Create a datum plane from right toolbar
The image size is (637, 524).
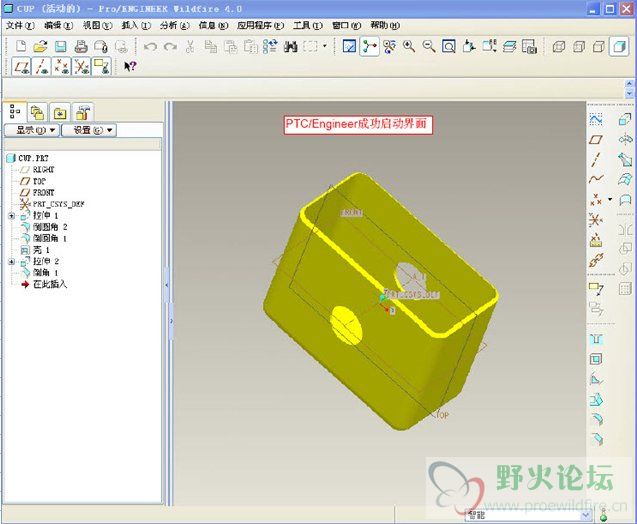click(x=596, y=139)
